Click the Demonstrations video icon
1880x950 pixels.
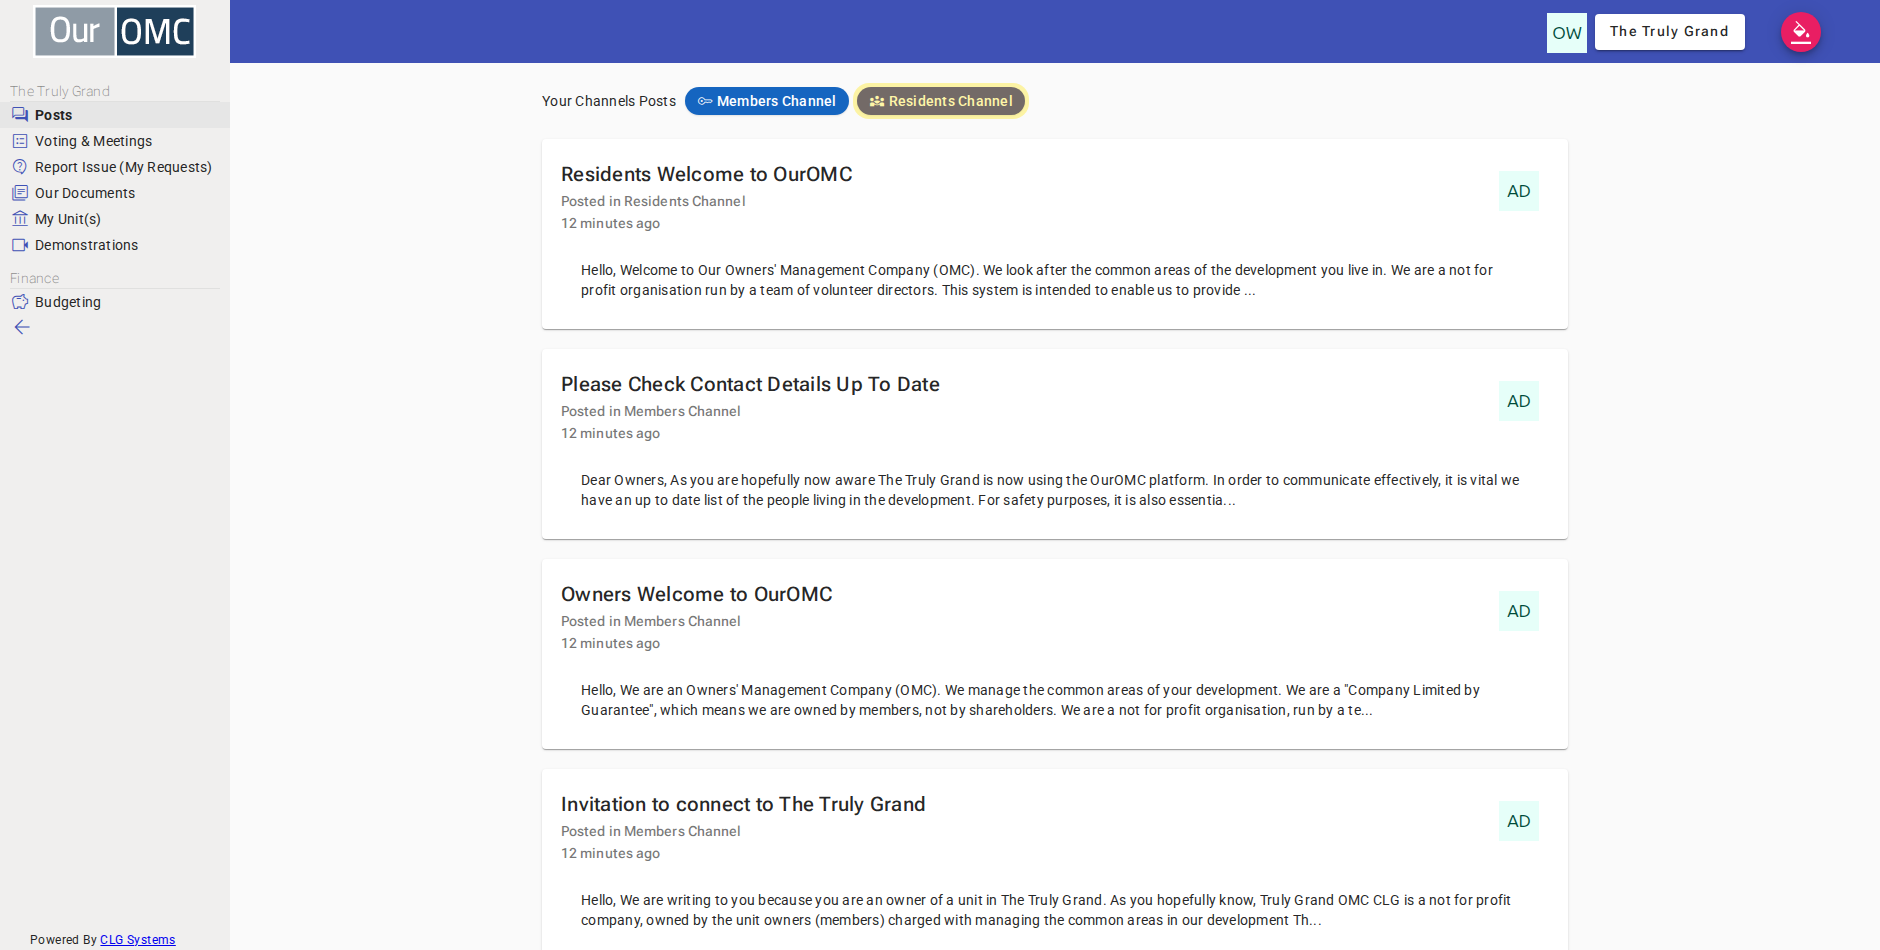[20, 245]
